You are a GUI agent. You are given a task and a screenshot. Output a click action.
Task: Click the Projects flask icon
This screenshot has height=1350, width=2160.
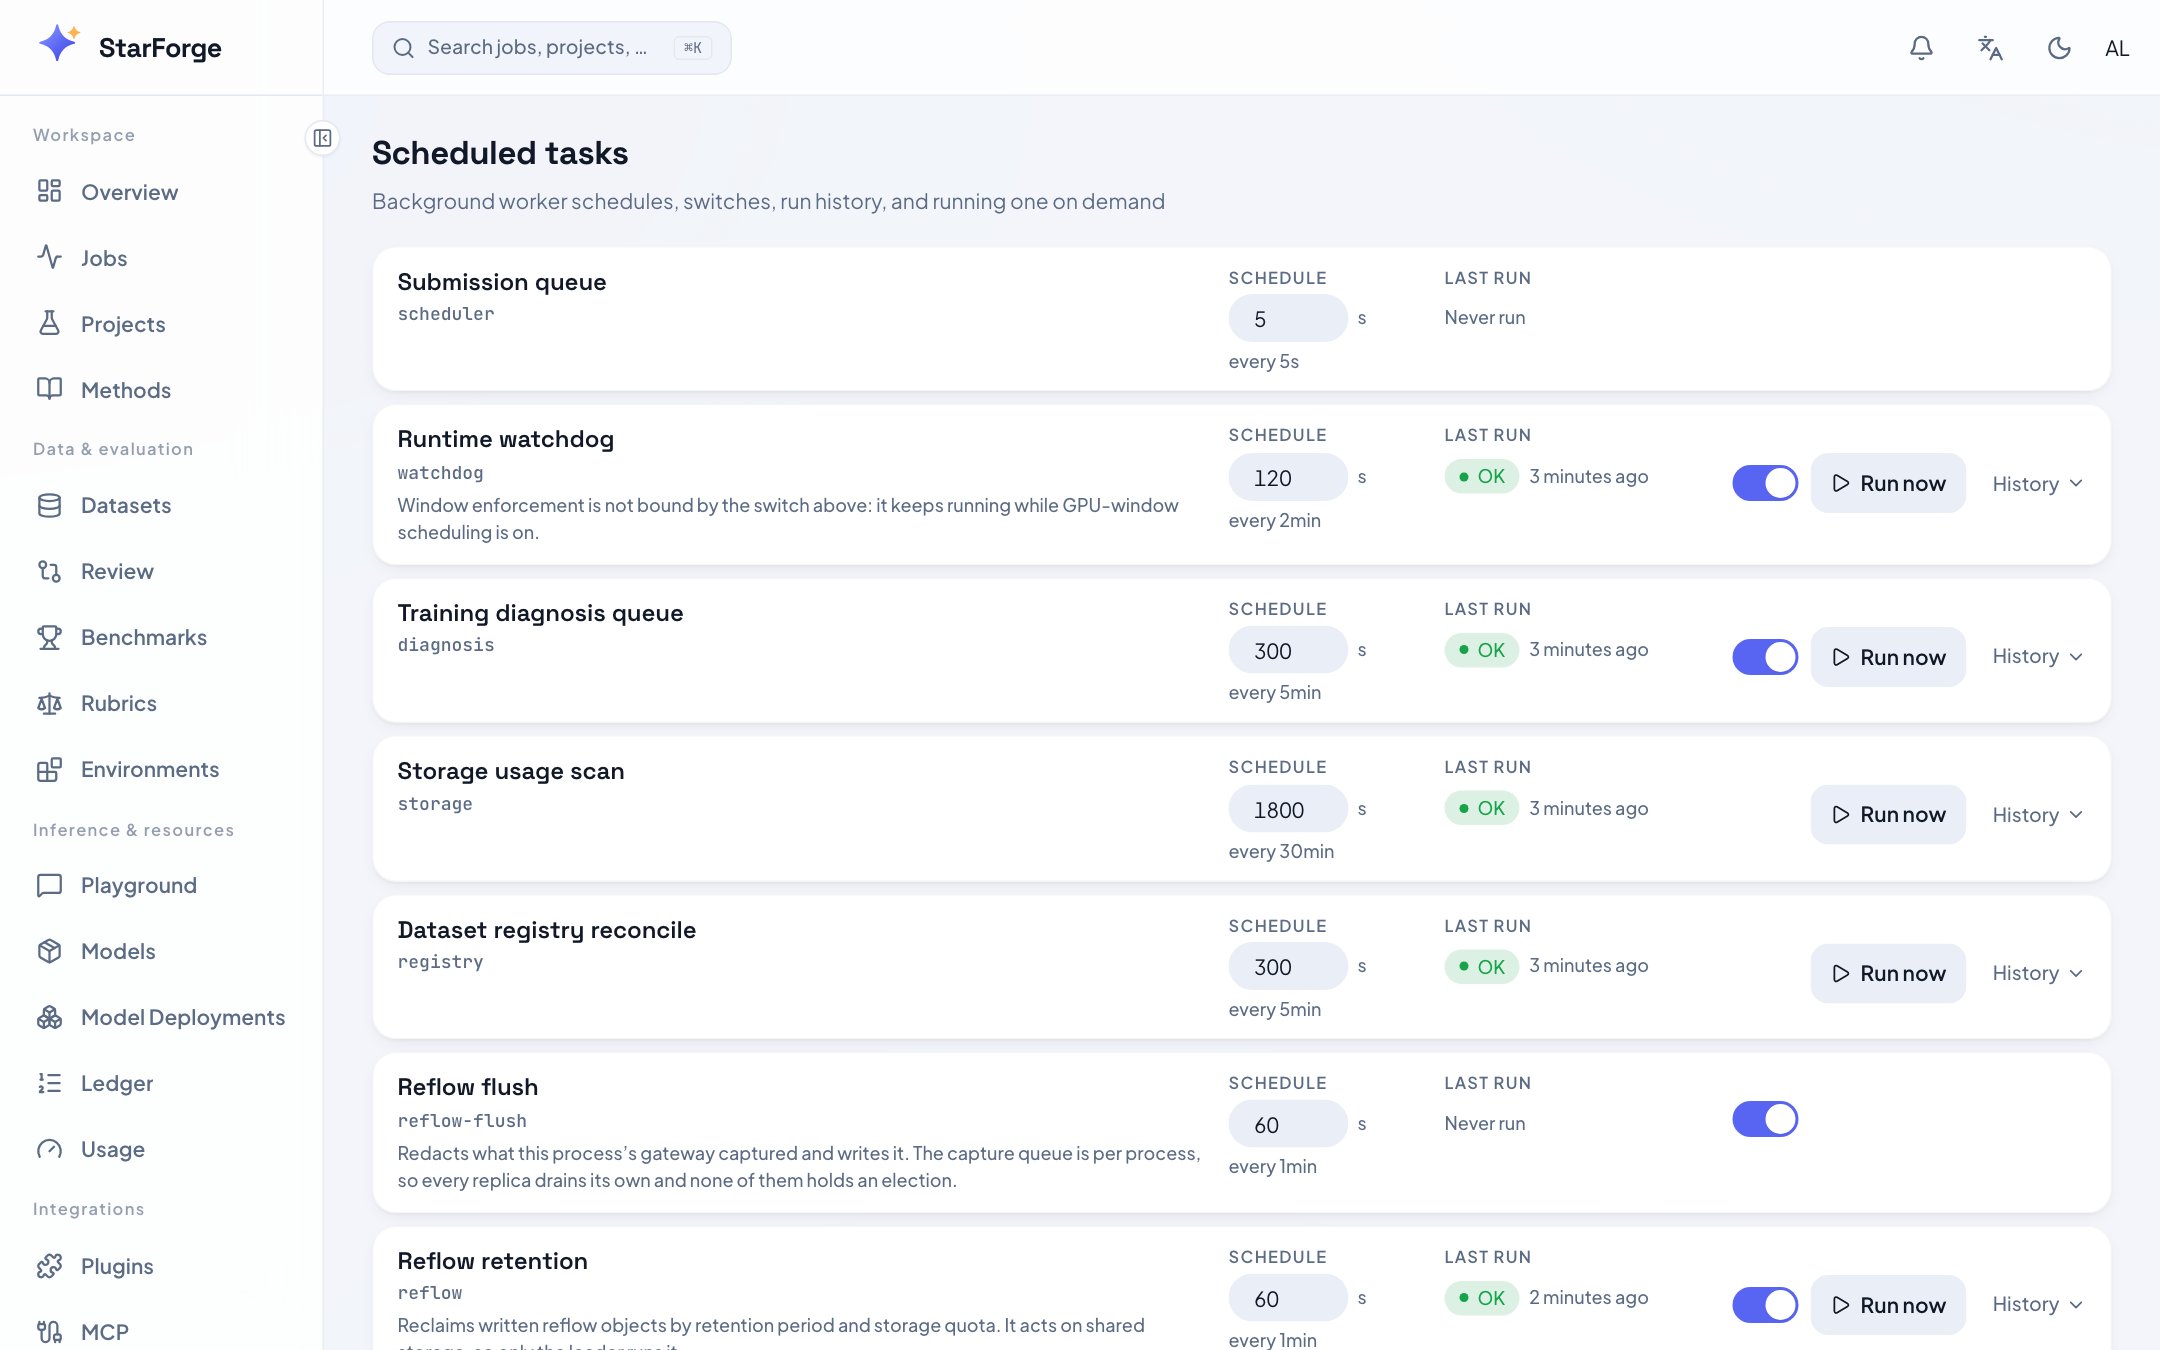49,323
